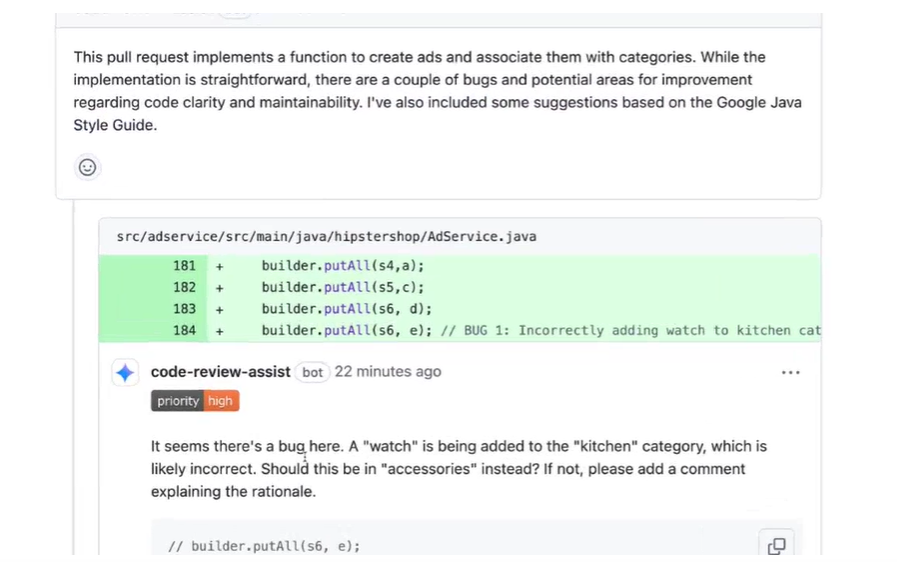
Task: Open the AdService.java file path header
Action: coord(326,237)
